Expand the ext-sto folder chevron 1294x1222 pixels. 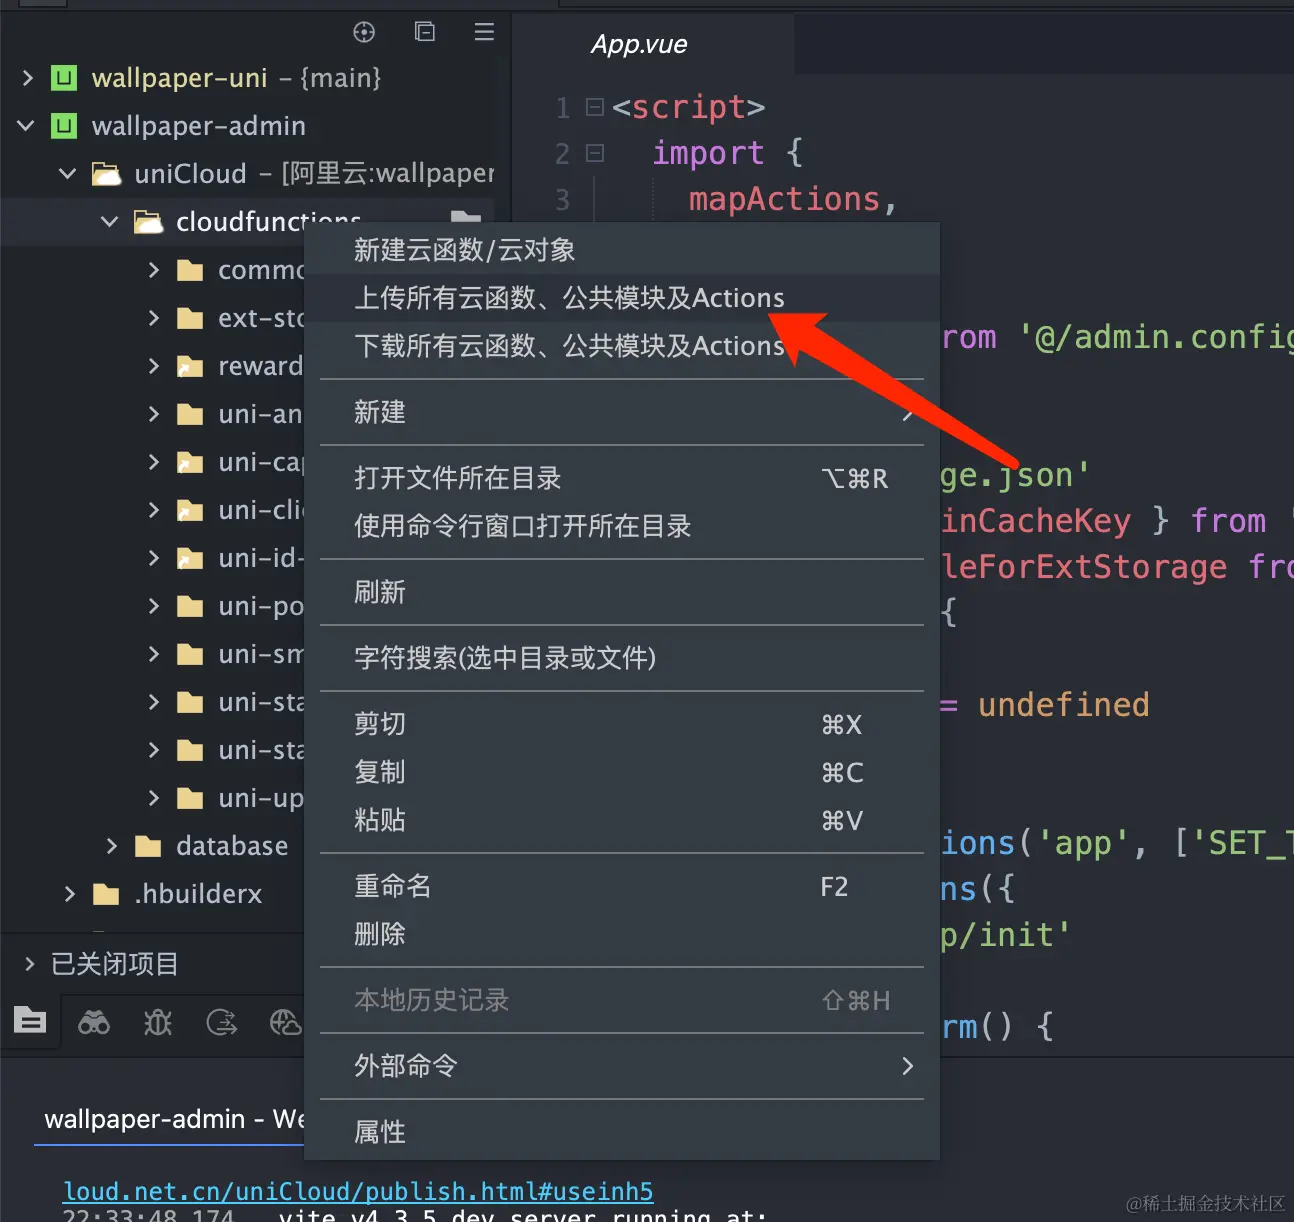point(153,318)
